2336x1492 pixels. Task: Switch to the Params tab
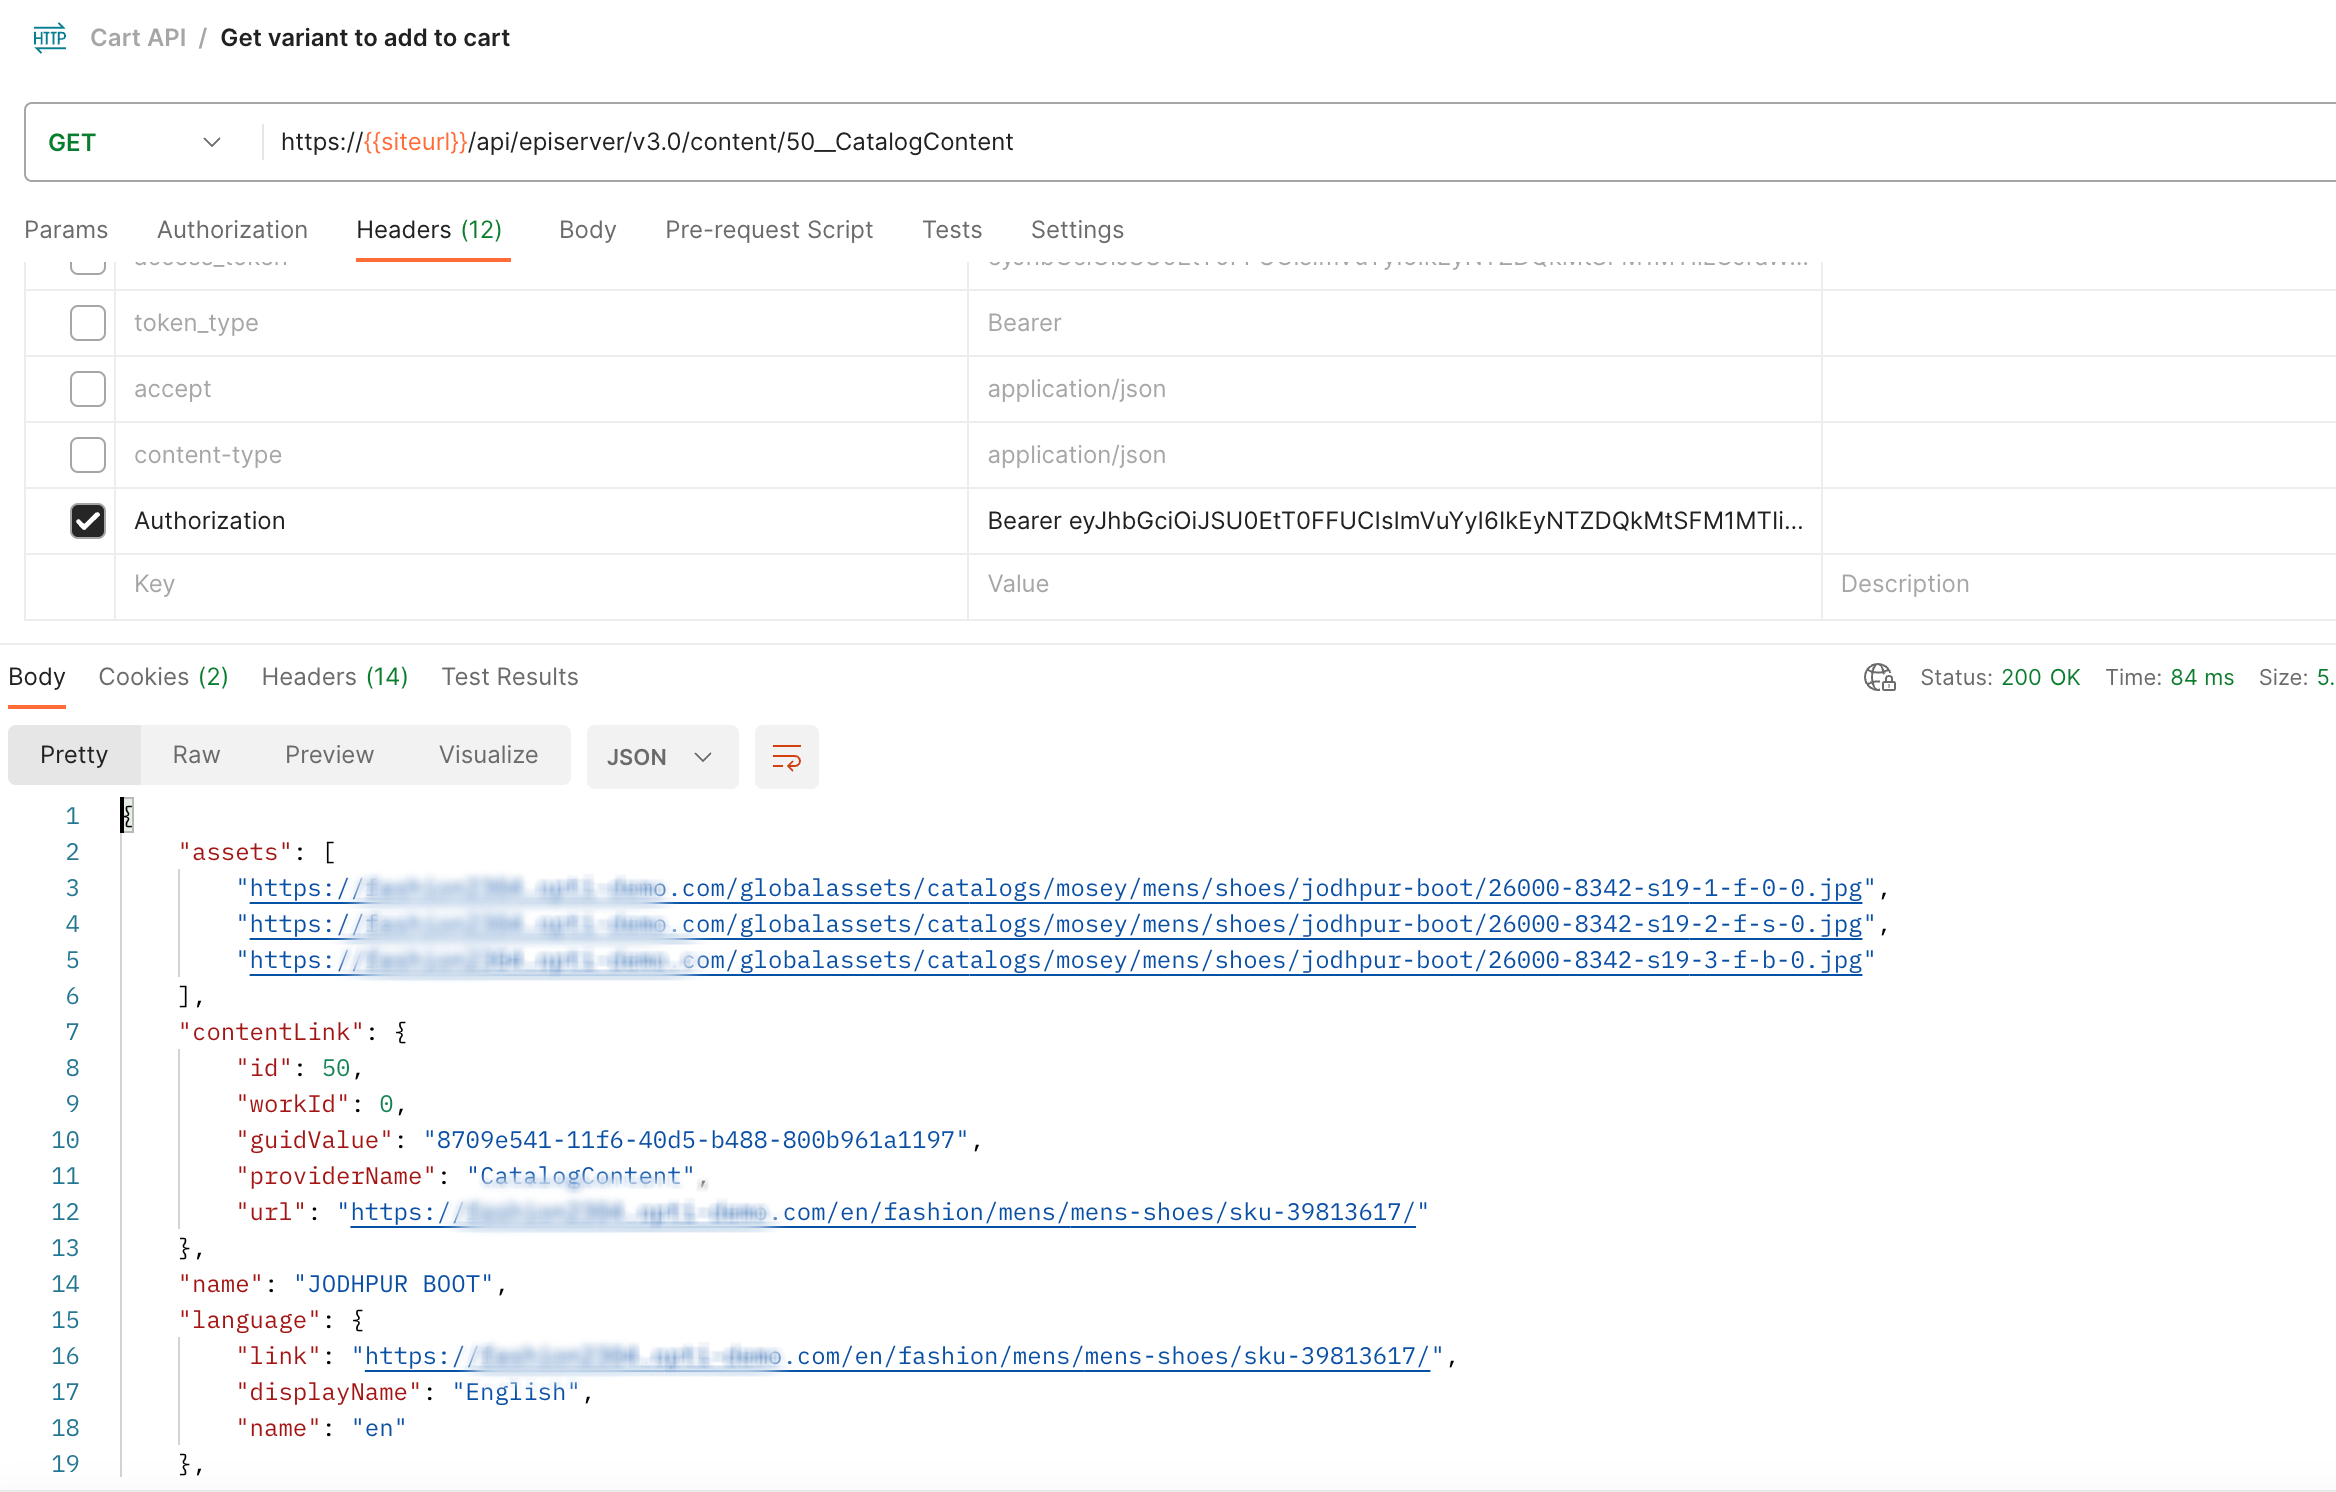(x=66, y=230)
